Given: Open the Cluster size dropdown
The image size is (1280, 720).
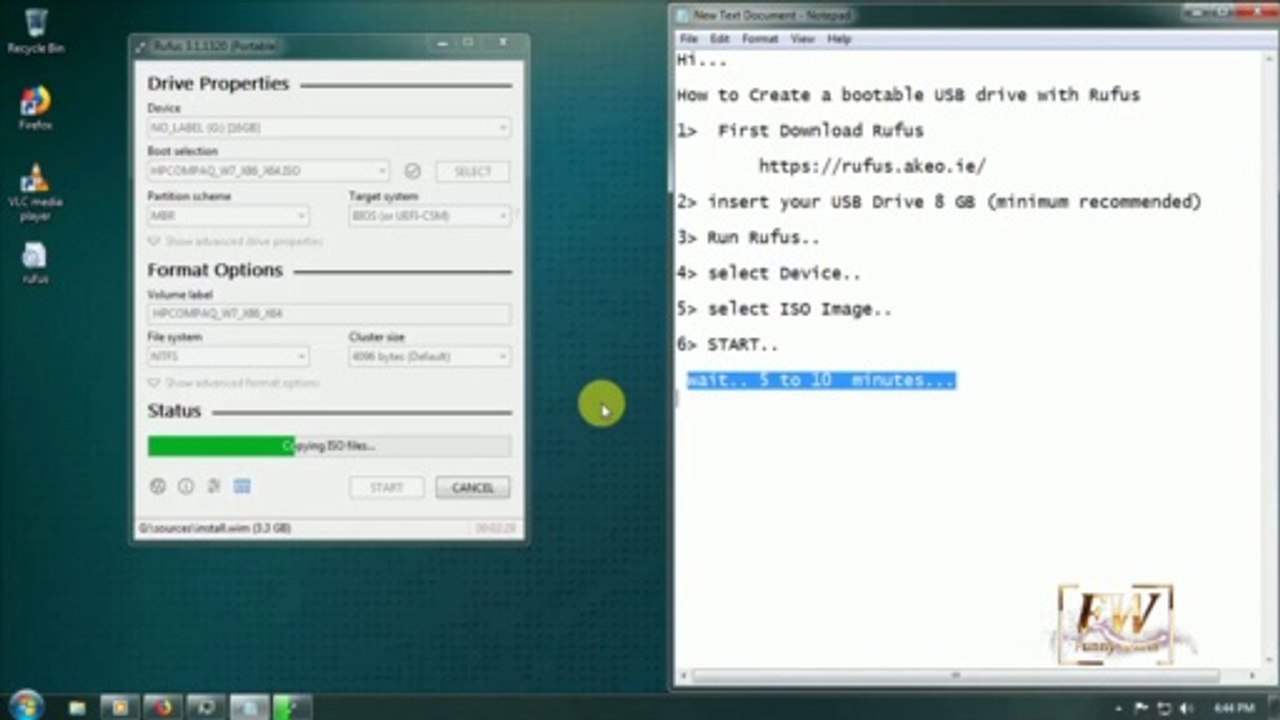Looking at the screenshot, I should [430, 356].
